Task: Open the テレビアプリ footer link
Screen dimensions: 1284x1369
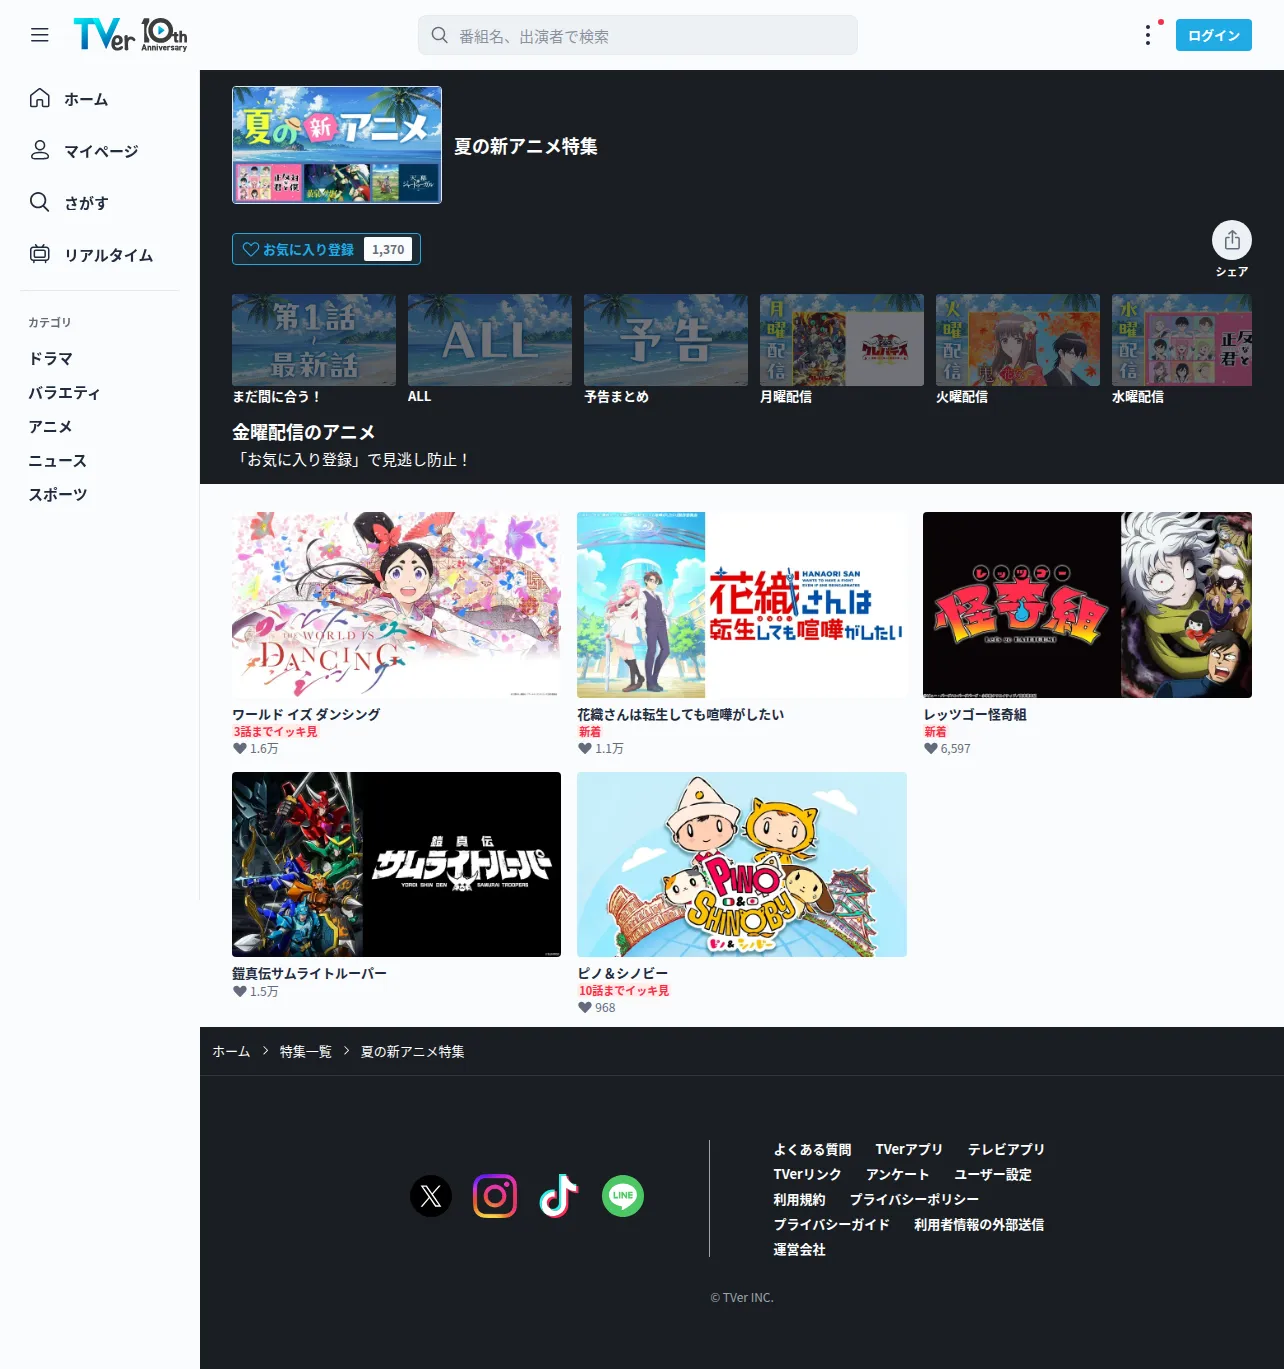Action: coord(1006,1149)
